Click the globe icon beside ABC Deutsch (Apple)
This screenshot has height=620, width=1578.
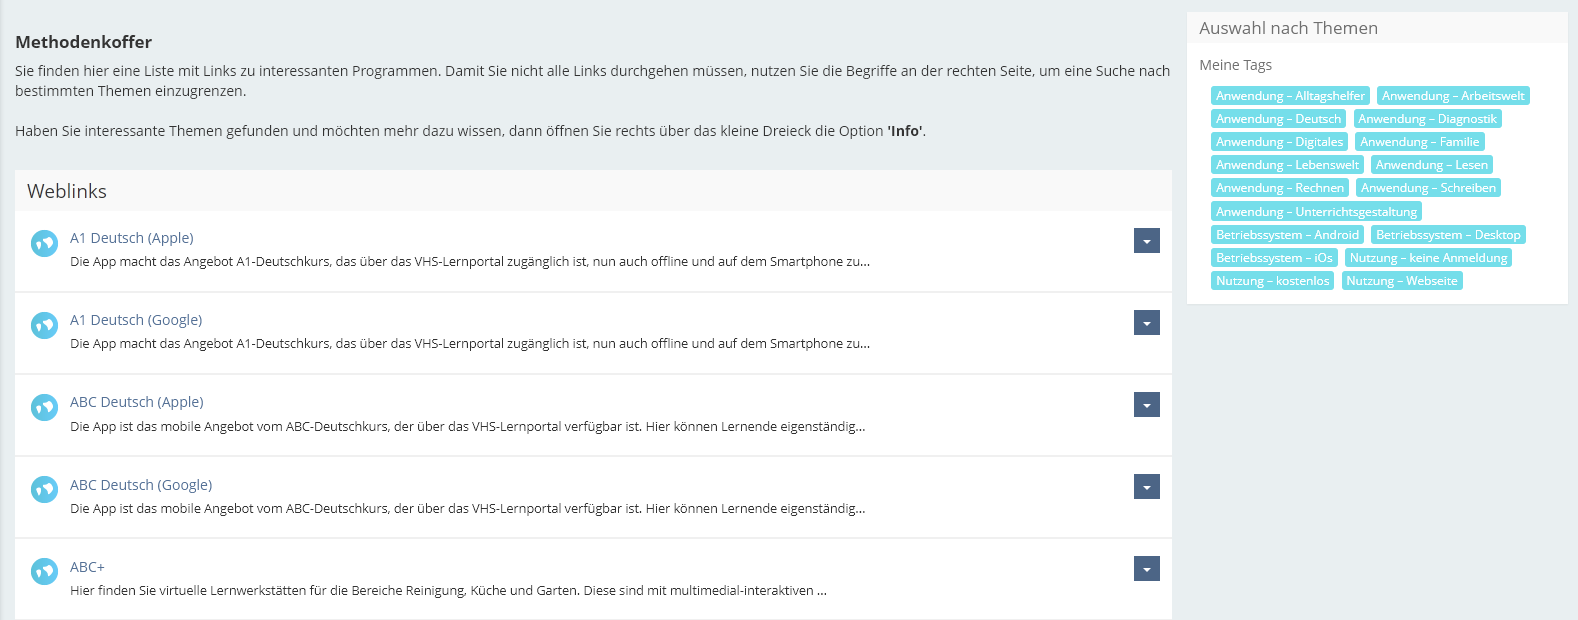point(44,407)
